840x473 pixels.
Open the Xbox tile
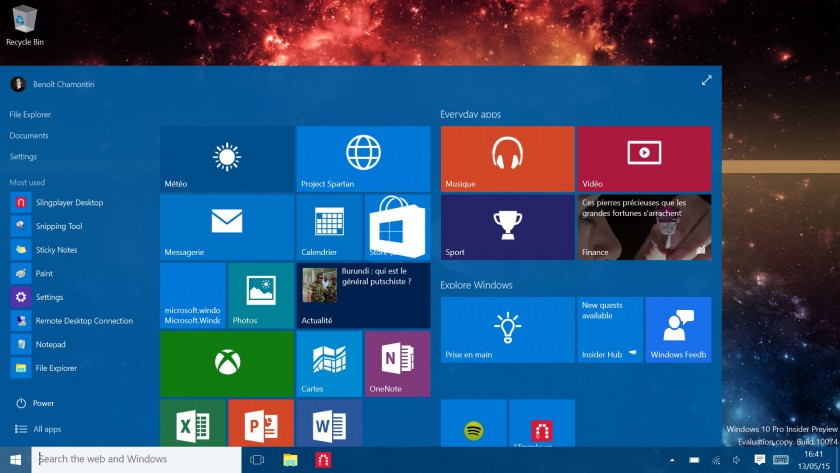[x=227, y=364]
